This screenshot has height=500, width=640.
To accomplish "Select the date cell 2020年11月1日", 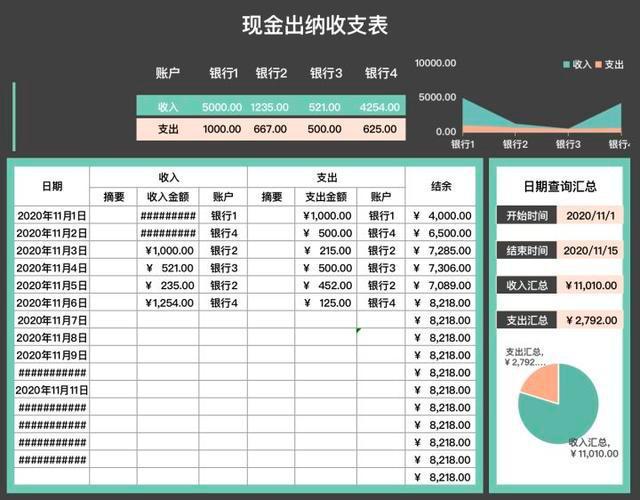I will click(x=52, y=216).
